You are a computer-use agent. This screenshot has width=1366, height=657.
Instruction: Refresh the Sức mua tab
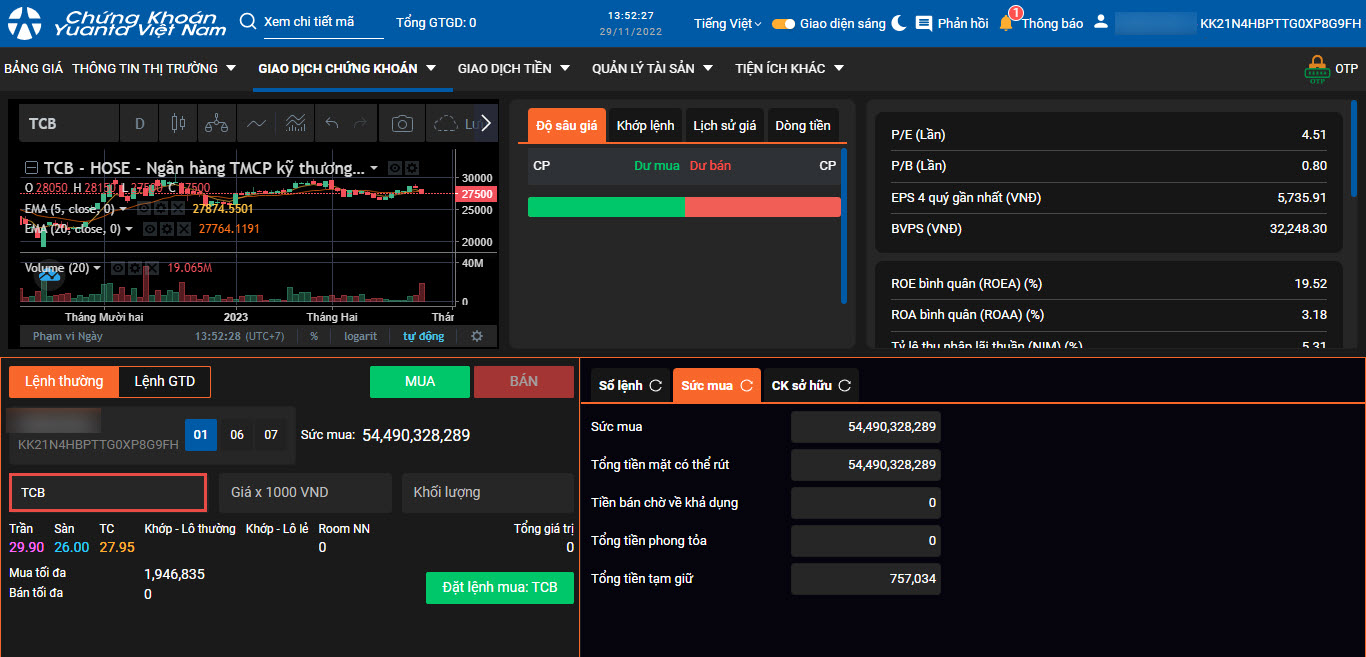pos(745,386)
